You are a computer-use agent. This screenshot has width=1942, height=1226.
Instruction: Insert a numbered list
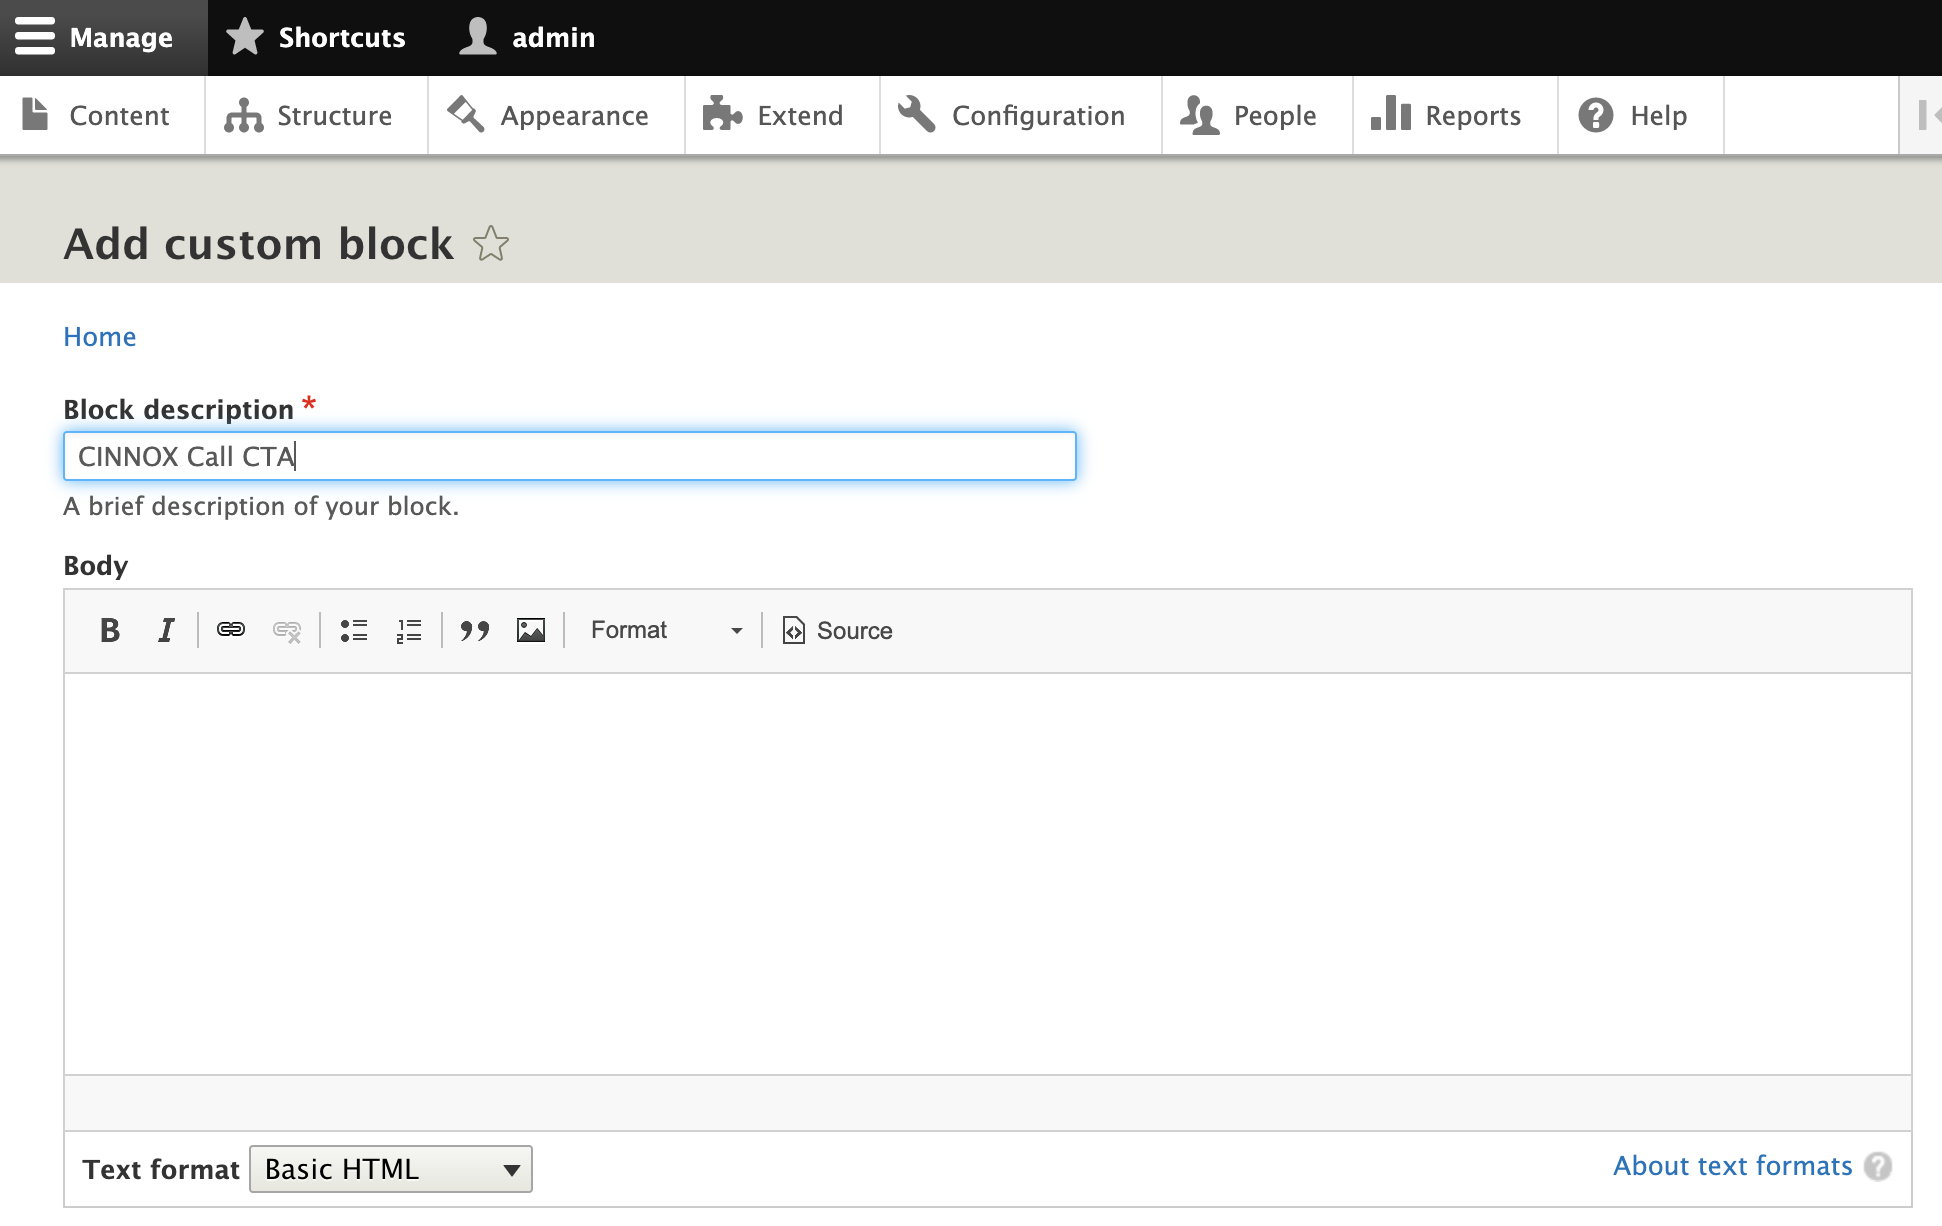pos(409,630)
